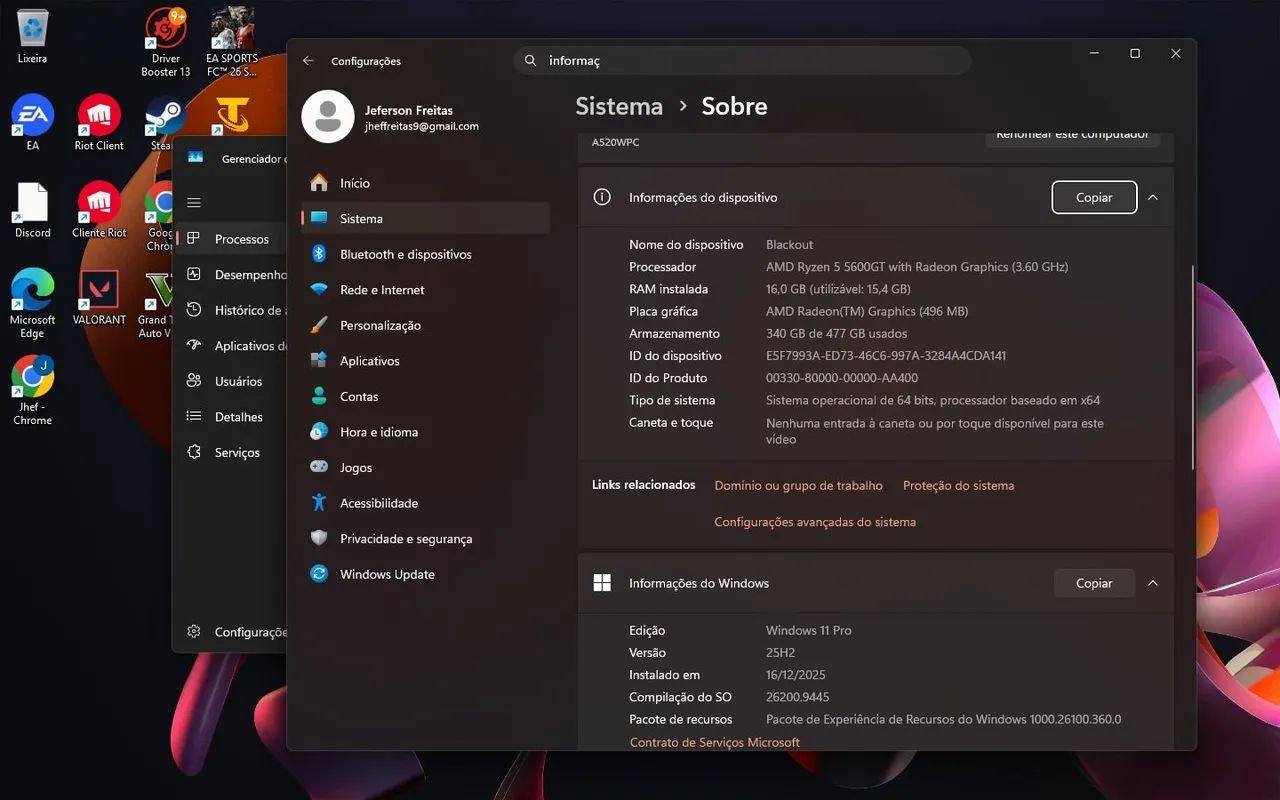Open EA SPORTS FC 26 shortcut
The width and height of the screenshot is (1280, 800).
pos(232,43)
